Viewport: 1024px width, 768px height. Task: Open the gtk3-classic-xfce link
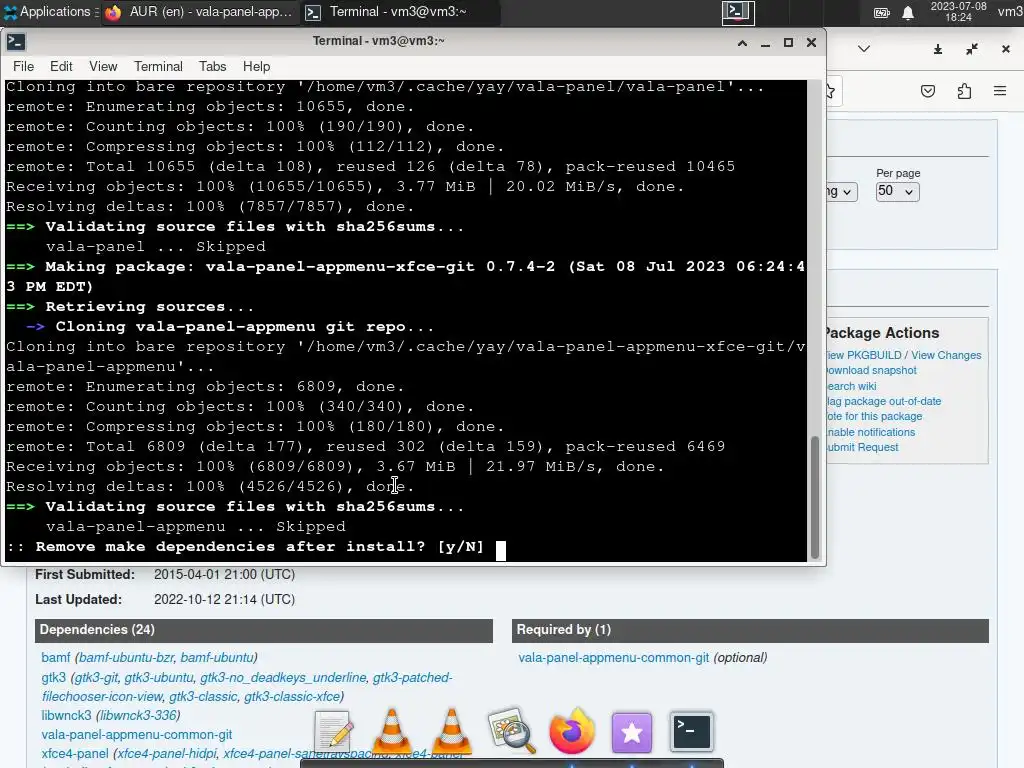tap(292, 697)
